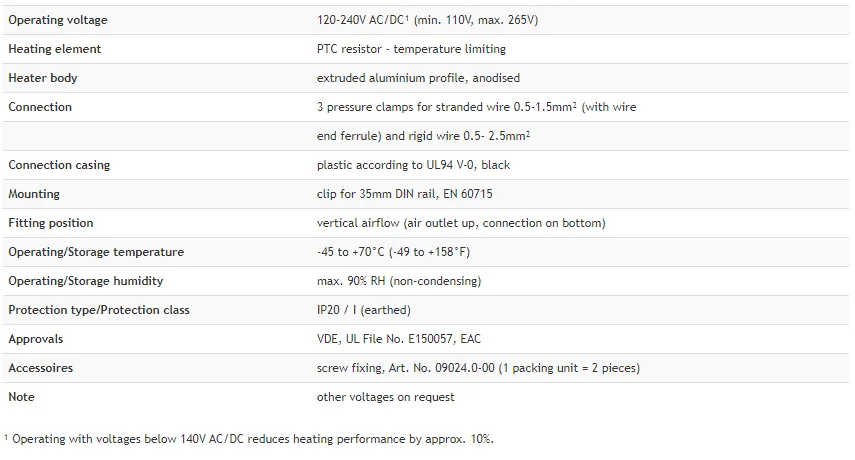Screen dimensions: 855x460
Task: Click the Fitting position label
Action: coord(51,223)
